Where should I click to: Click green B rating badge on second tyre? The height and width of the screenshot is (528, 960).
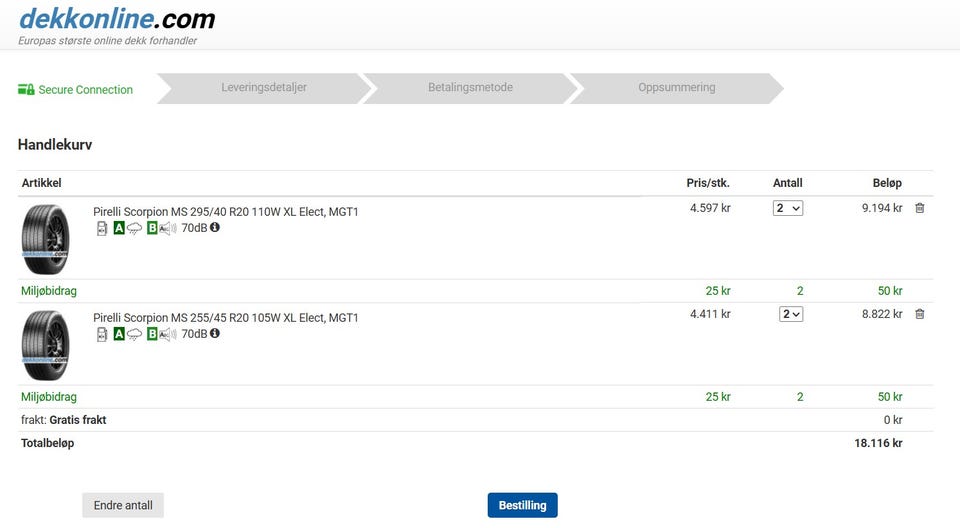[x=152, y=334]
